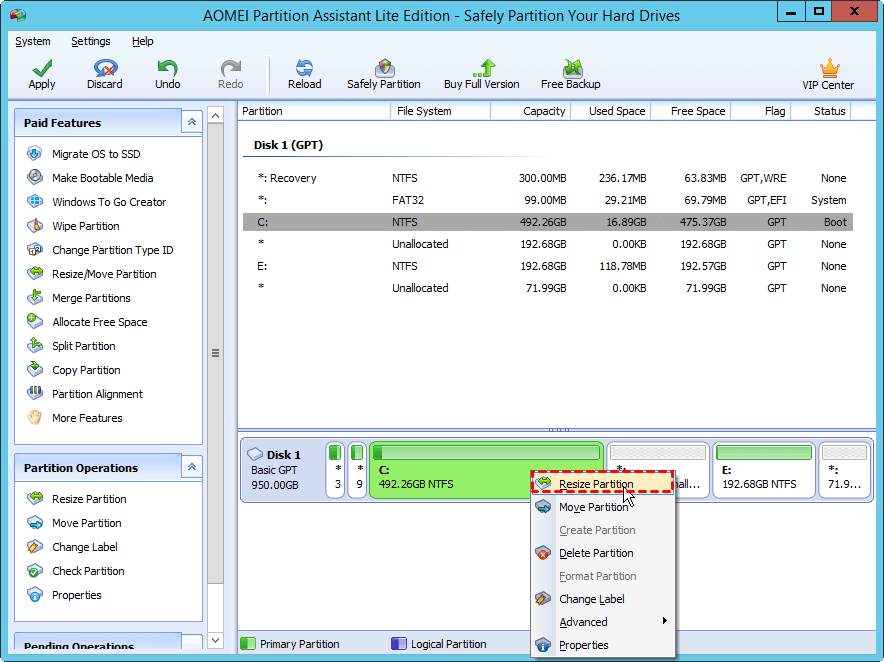Select the C: NTFS partition row
This screenshot has width=884, height=662.
click(547, 222)
